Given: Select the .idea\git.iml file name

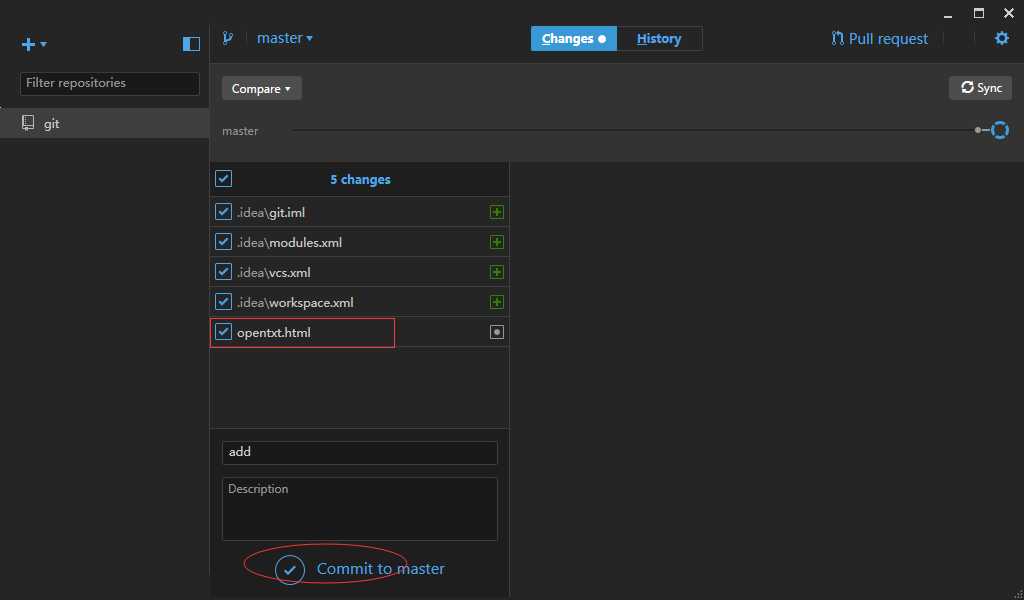Looking at the screenshot, I should [270, 212].
